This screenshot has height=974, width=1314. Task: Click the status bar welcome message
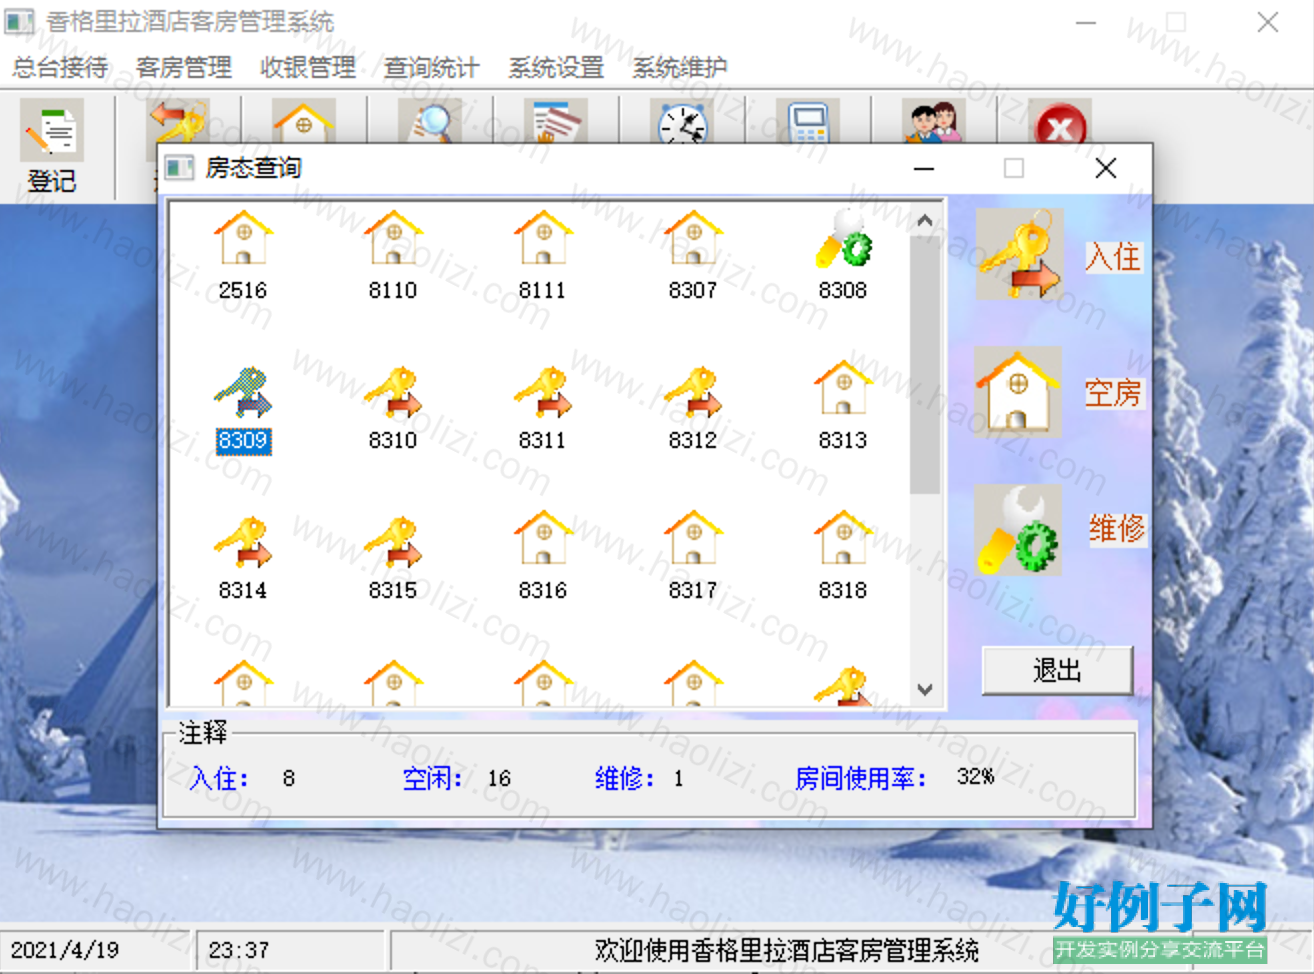pos(786,950)
